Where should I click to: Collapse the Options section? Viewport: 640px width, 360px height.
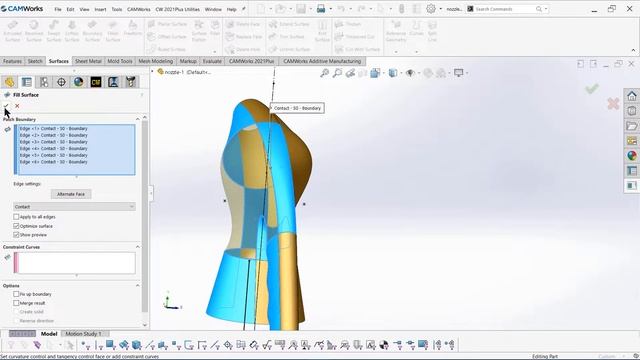tap(138, 286)
